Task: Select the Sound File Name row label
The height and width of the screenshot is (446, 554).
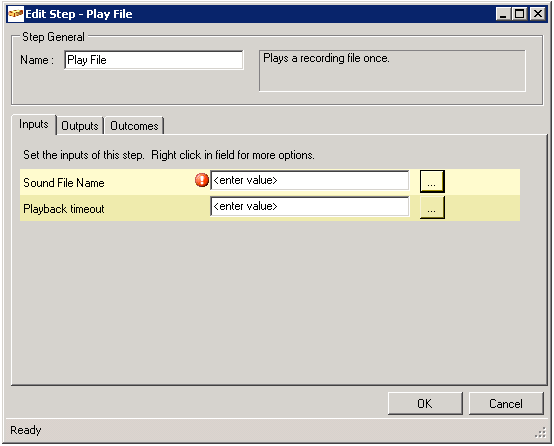Action: (x=64, y=183)
